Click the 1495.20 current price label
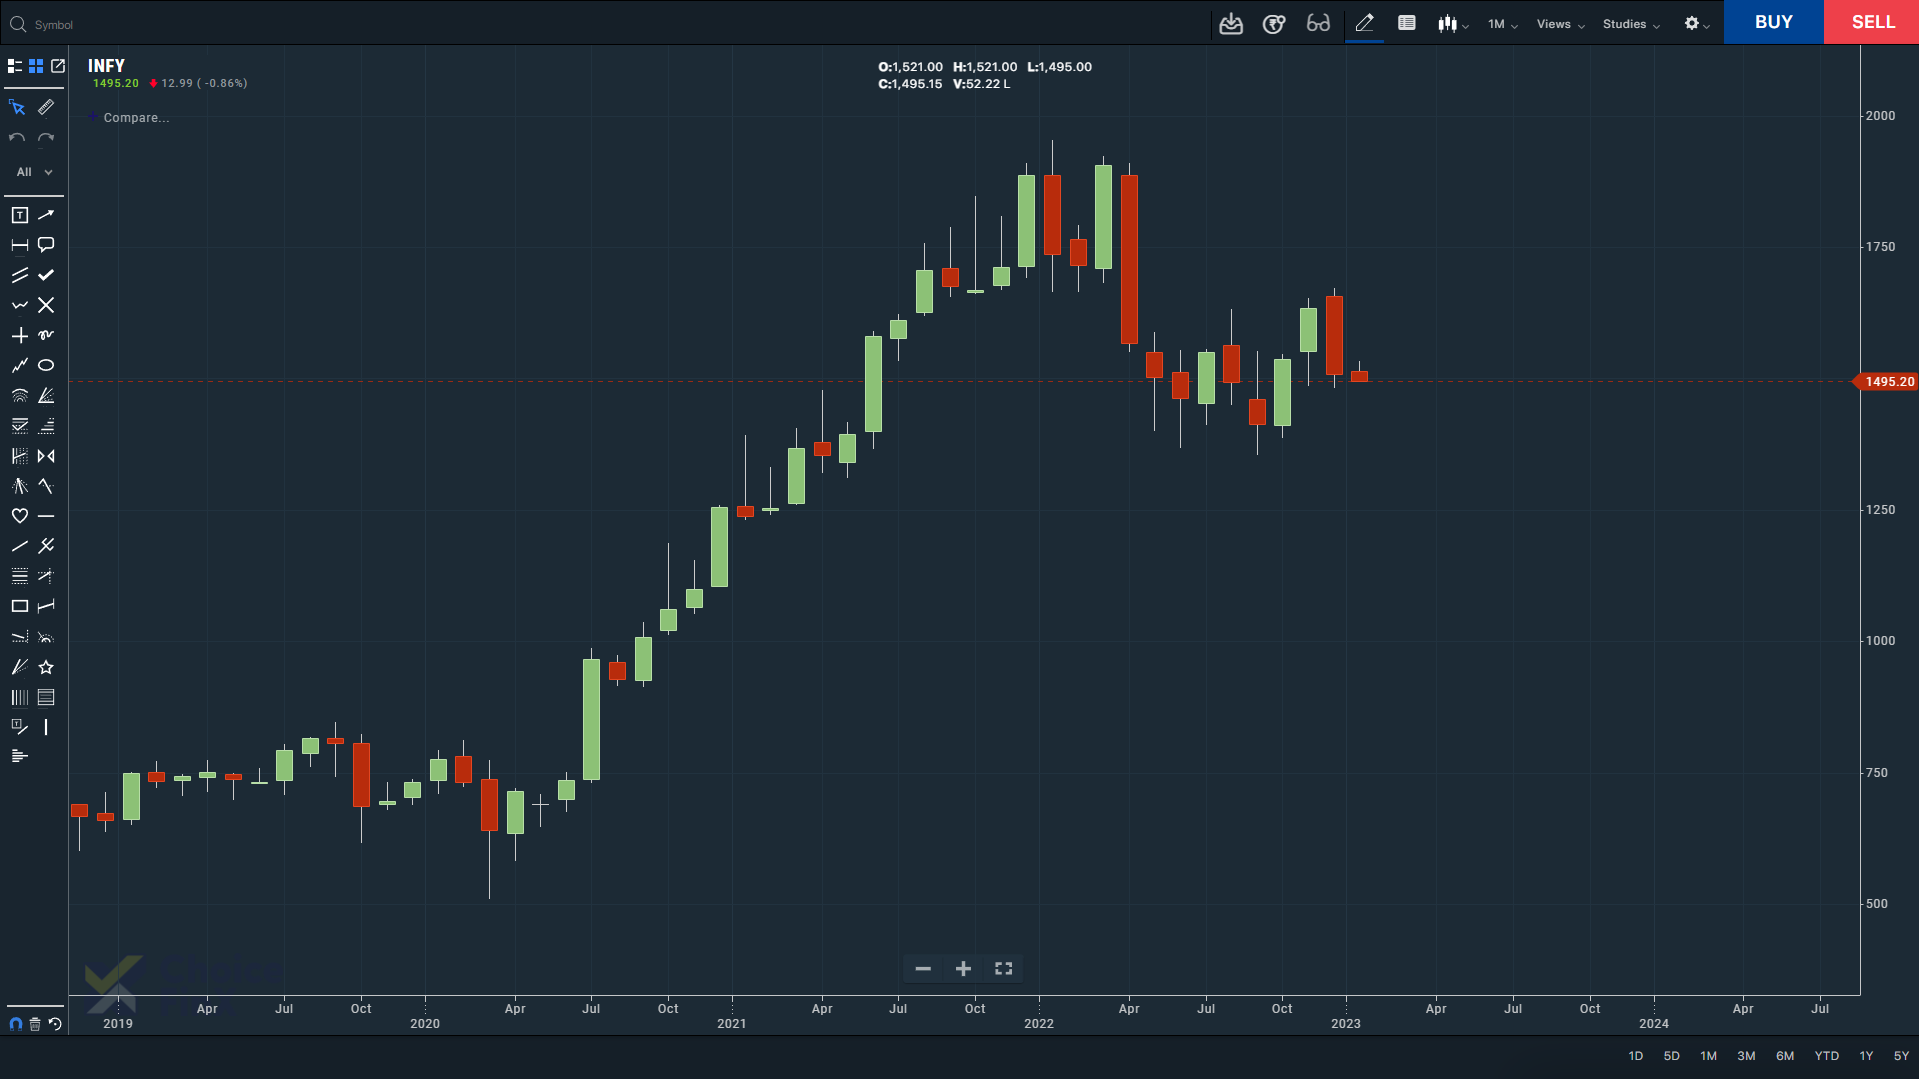 pyautogui.click(x=1888, y=382)
